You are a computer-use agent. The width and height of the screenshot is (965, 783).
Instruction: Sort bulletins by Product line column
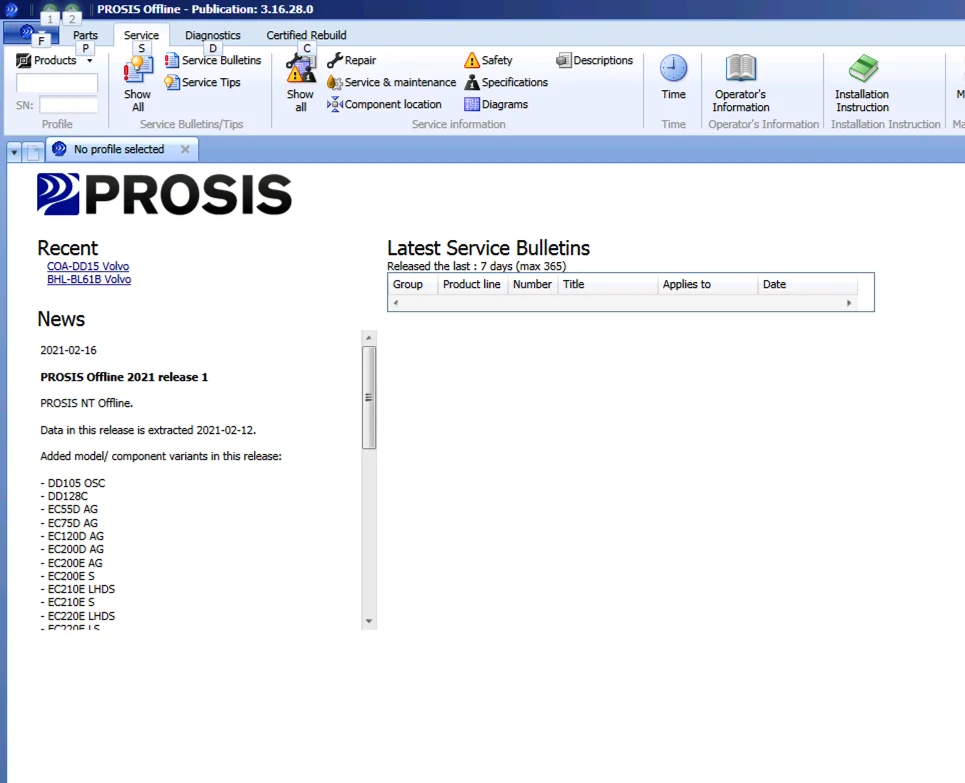pos(472,284)
